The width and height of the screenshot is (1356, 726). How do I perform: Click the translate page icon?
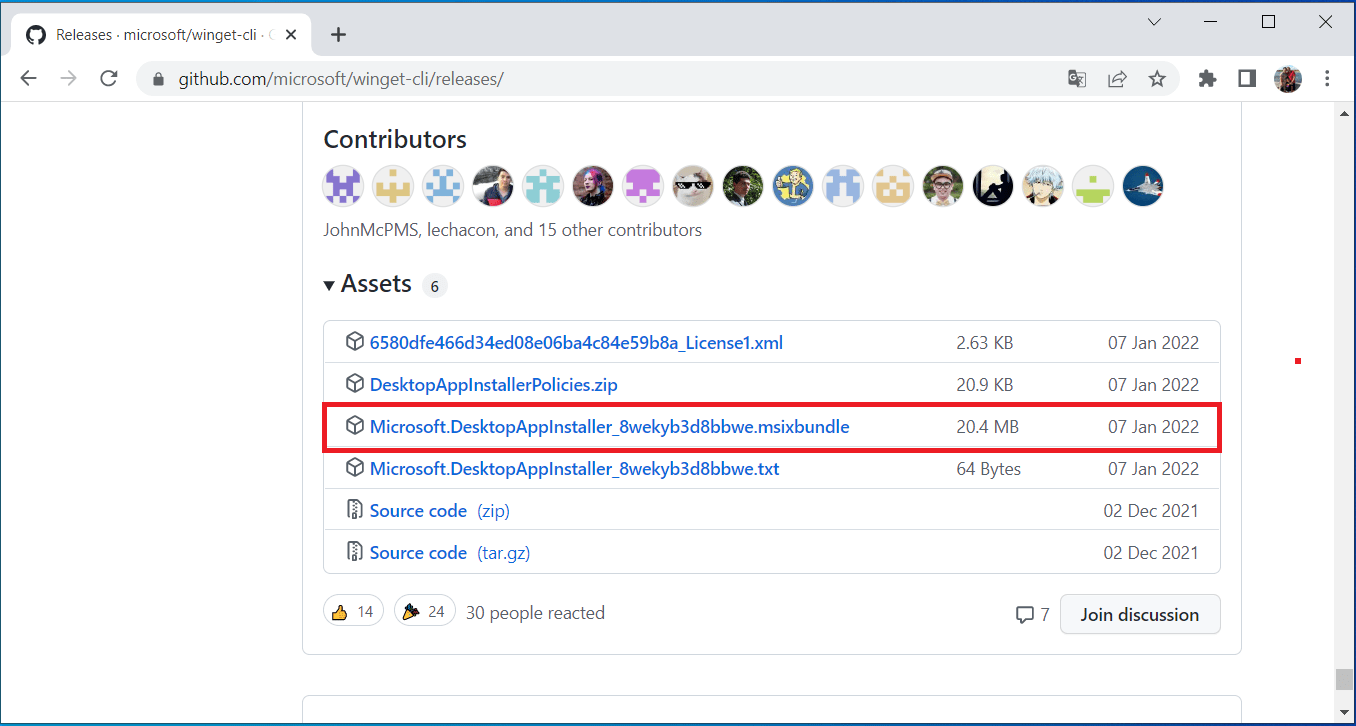(x=1077, y=78)
